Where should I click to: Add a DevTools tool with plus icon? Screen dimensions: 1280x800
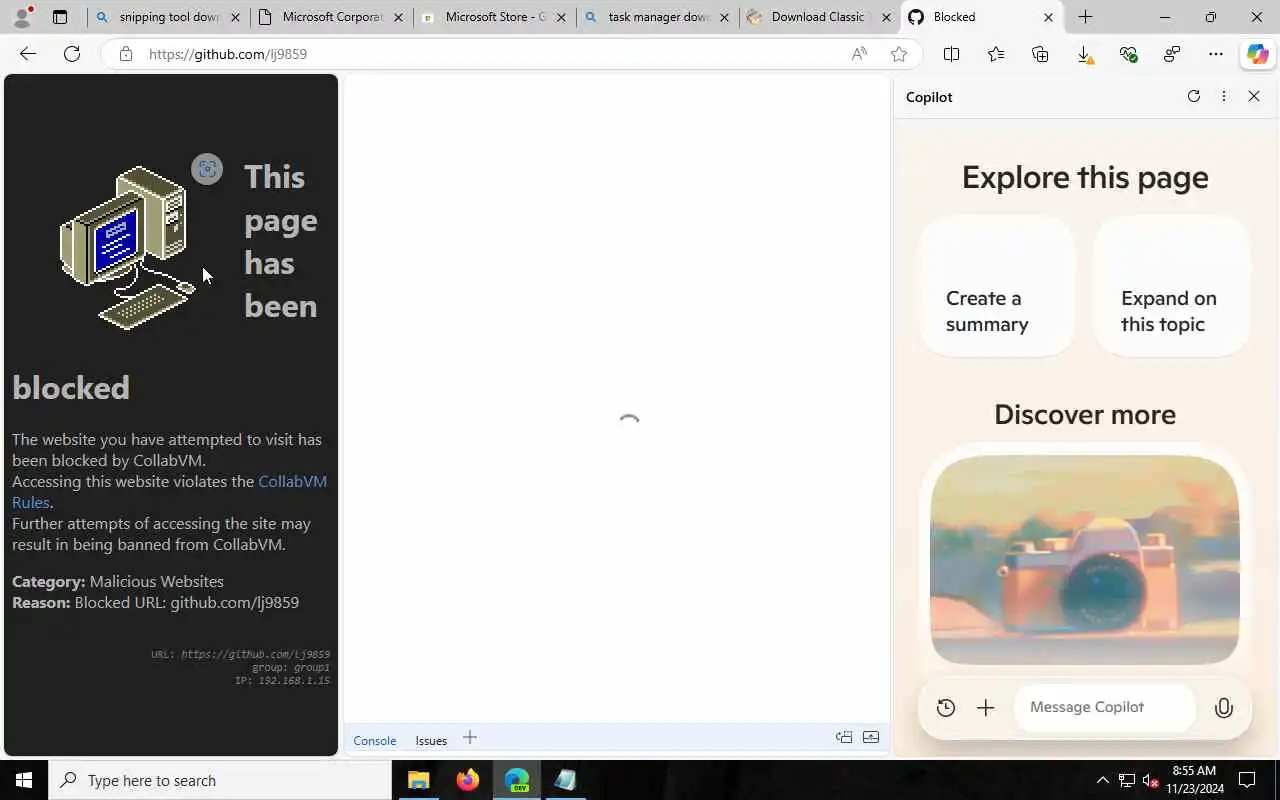pos(470,738)
